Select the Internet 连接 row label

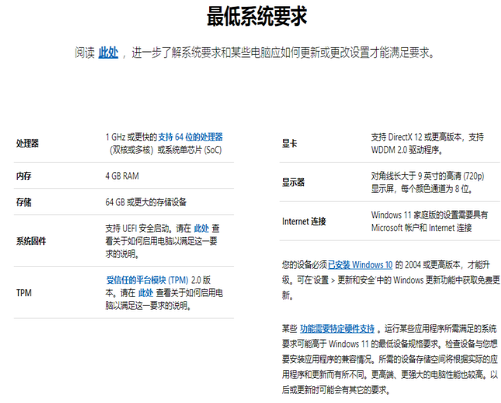point(304,221)
